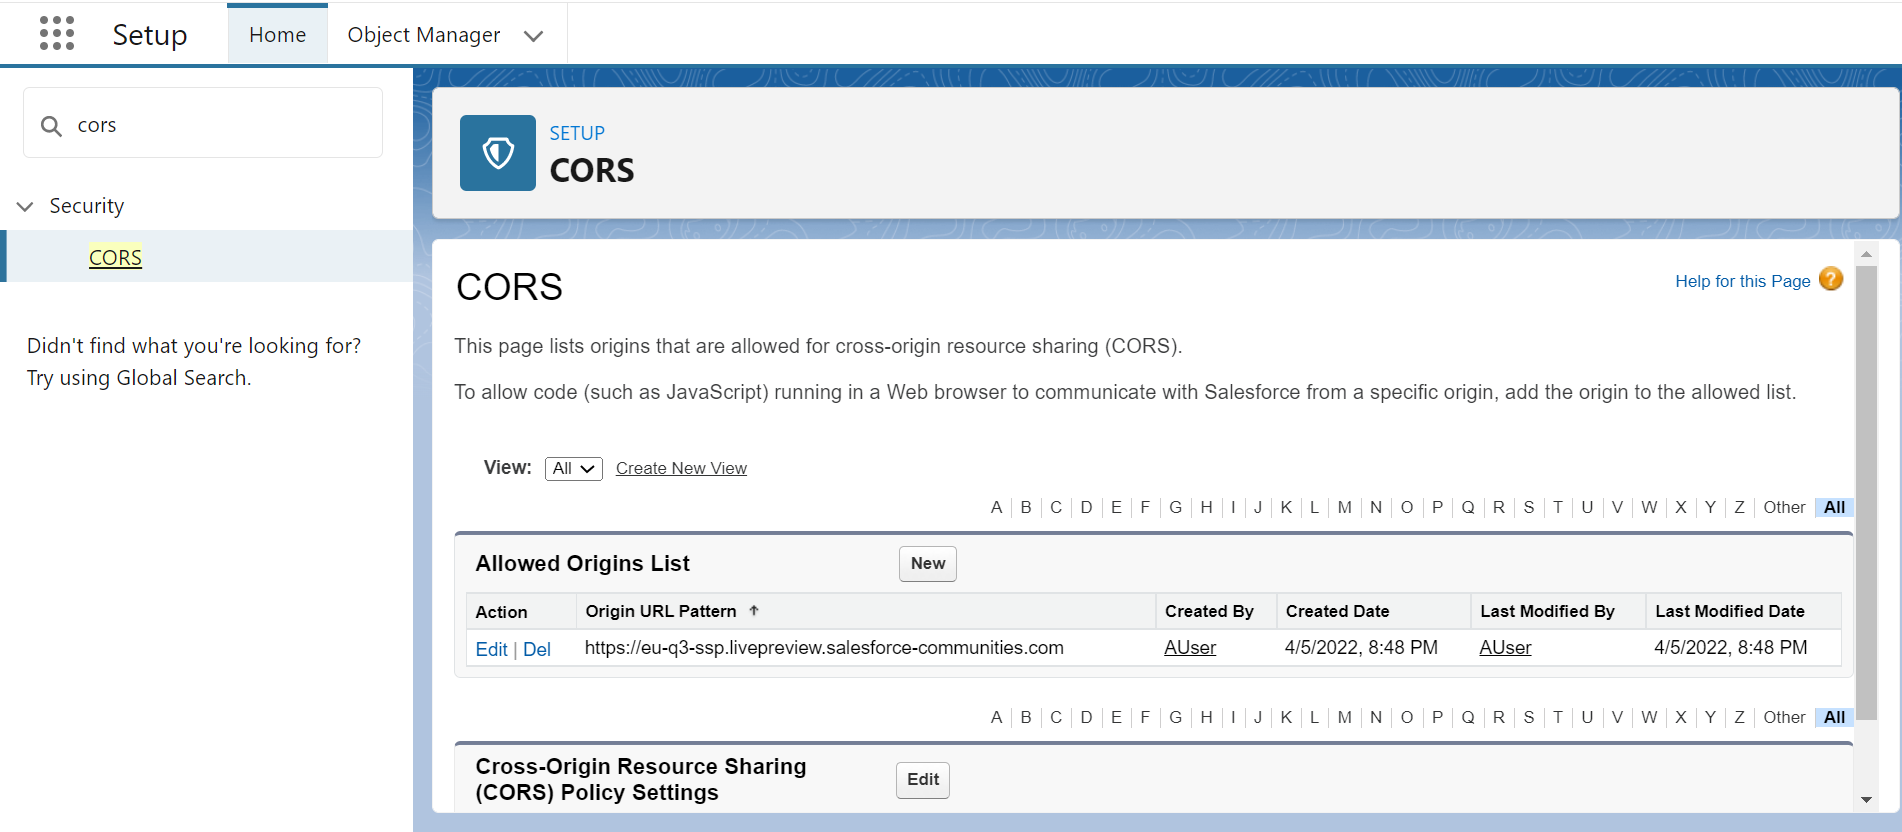Filter top alphabet bar by letter Z
The height and width of the screenshot is (832, 1902).
coord(1739,507)
